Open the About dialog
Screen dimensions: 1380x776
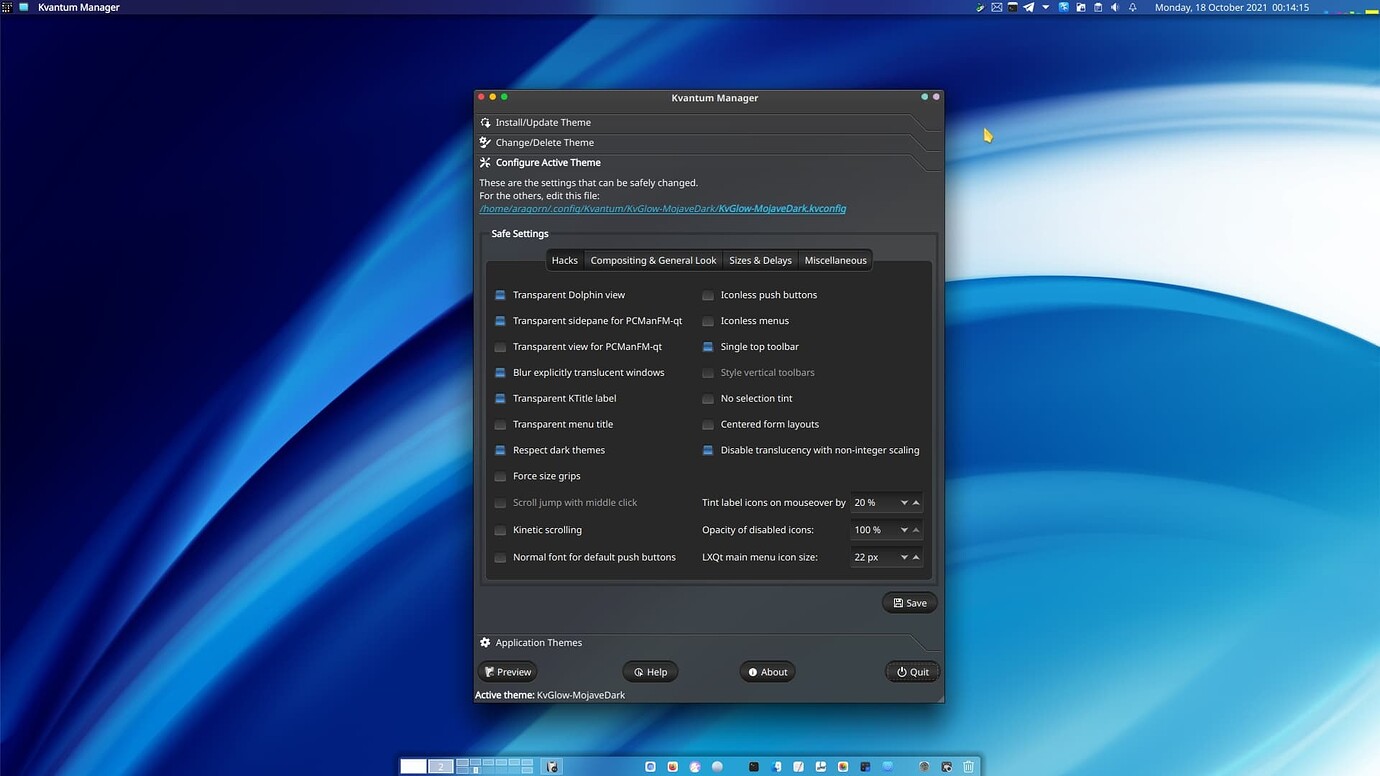768,672
